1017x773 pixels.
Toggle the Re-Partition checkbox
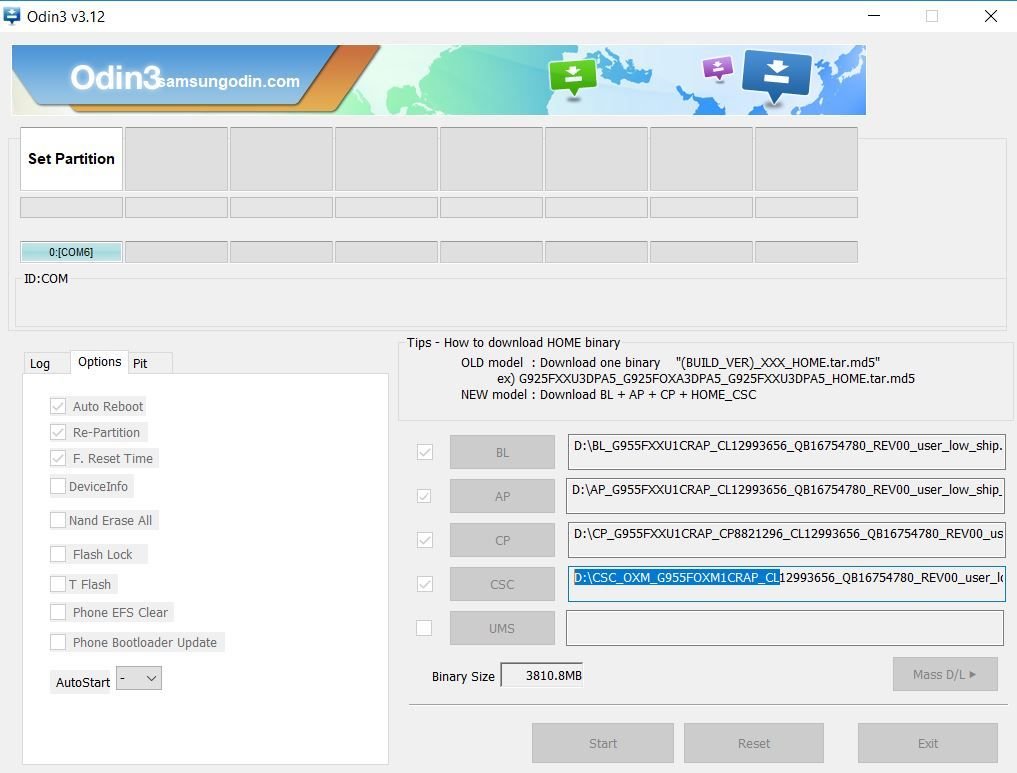pos(58,433)
